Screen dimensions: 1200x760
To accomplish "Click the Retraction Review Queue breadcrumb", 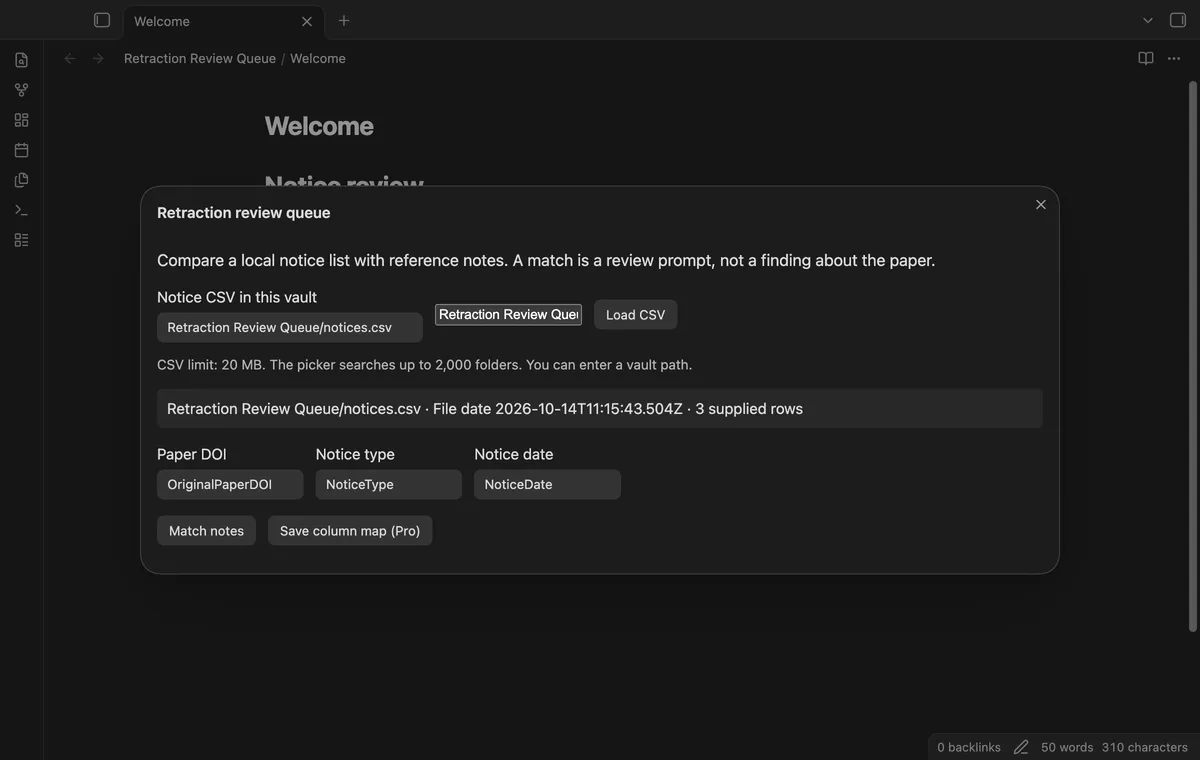I will pyautogui.click(x=200, y=58).
